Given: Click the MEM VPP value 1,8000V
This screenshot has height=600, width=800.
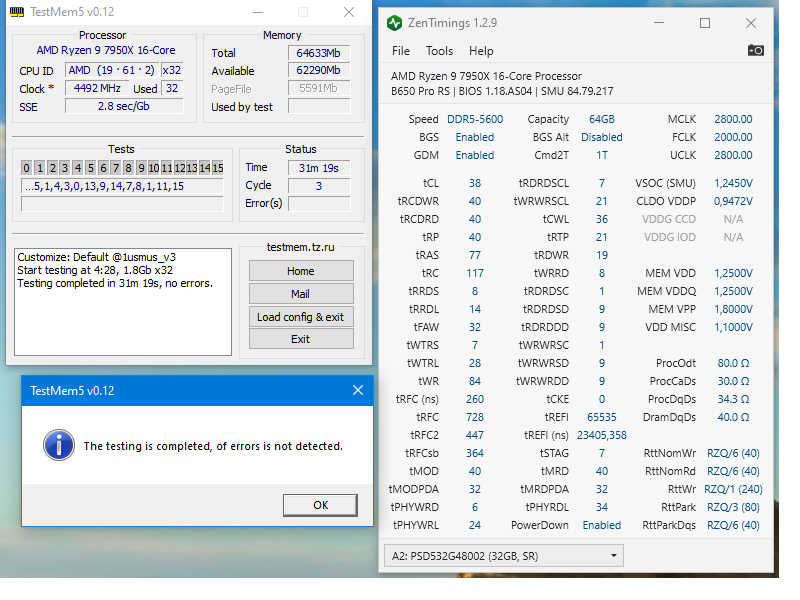Looking at the screenshot, I should click(733, 309).
